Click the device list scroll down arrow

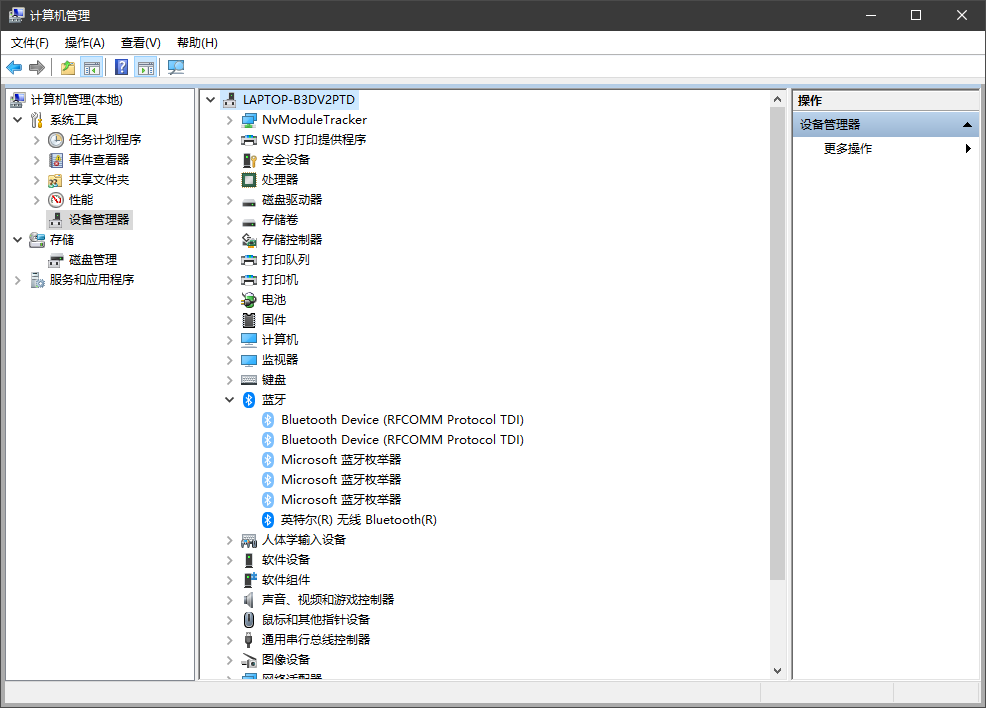coord(777,671)
